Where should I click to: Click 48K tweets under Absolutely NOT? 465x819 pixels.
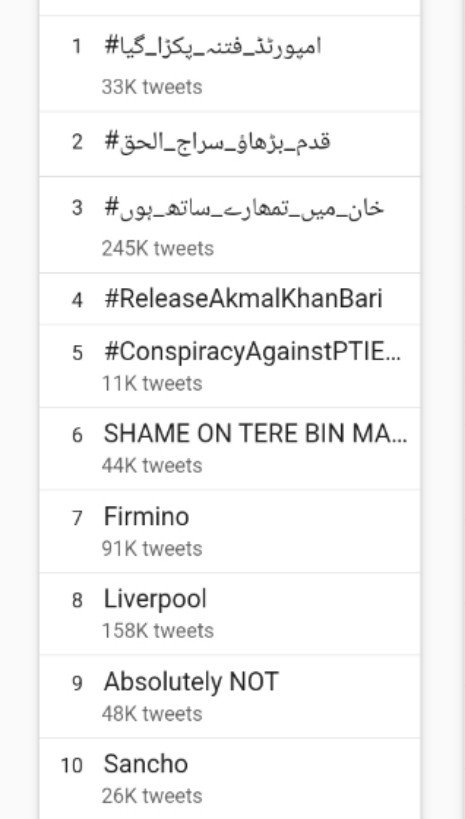(x=152, y=713)
